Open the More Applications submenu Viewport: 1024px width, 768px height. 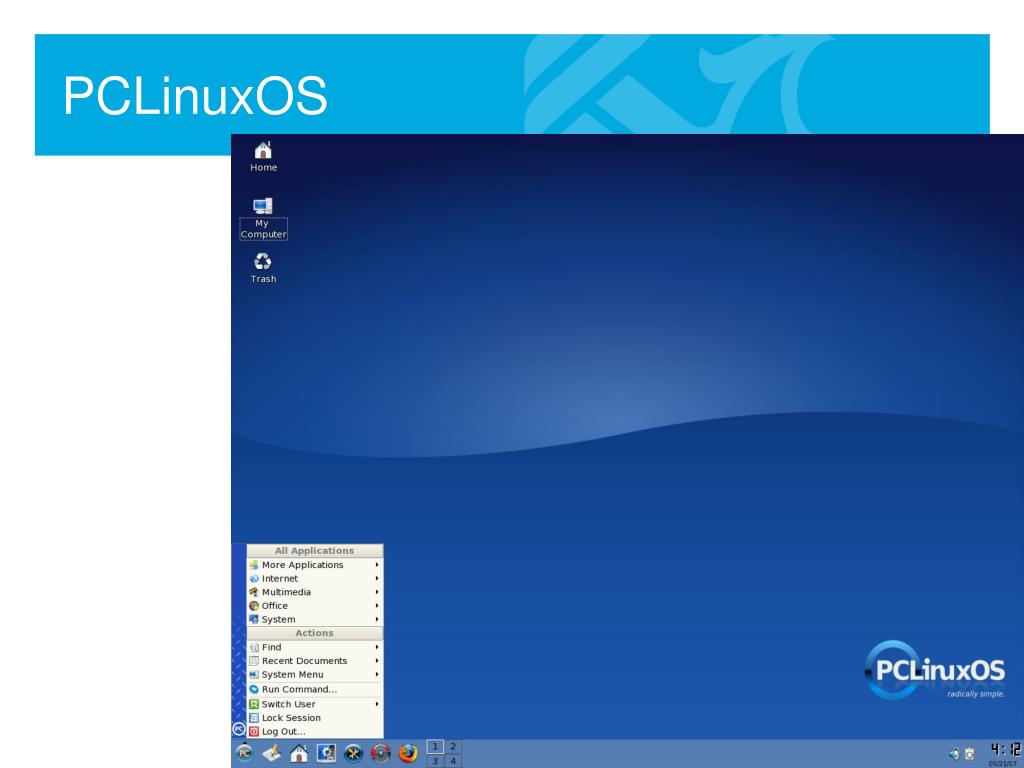tap(315, 565)
